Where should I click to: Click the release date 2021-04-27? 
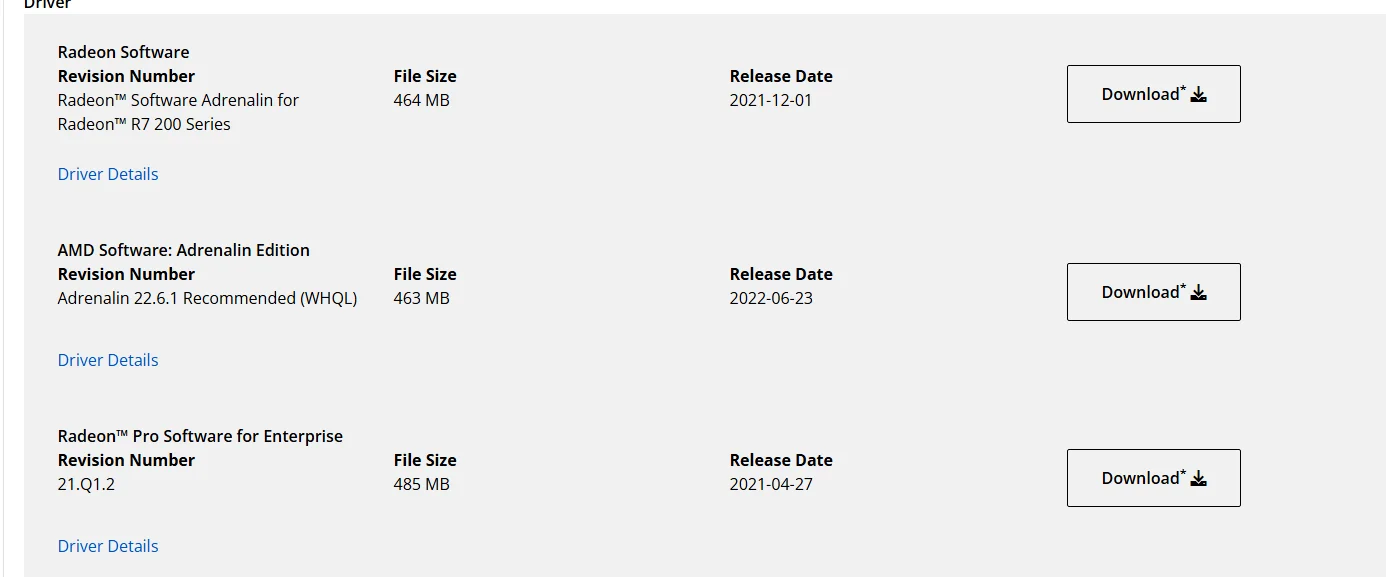click(771, 484)
